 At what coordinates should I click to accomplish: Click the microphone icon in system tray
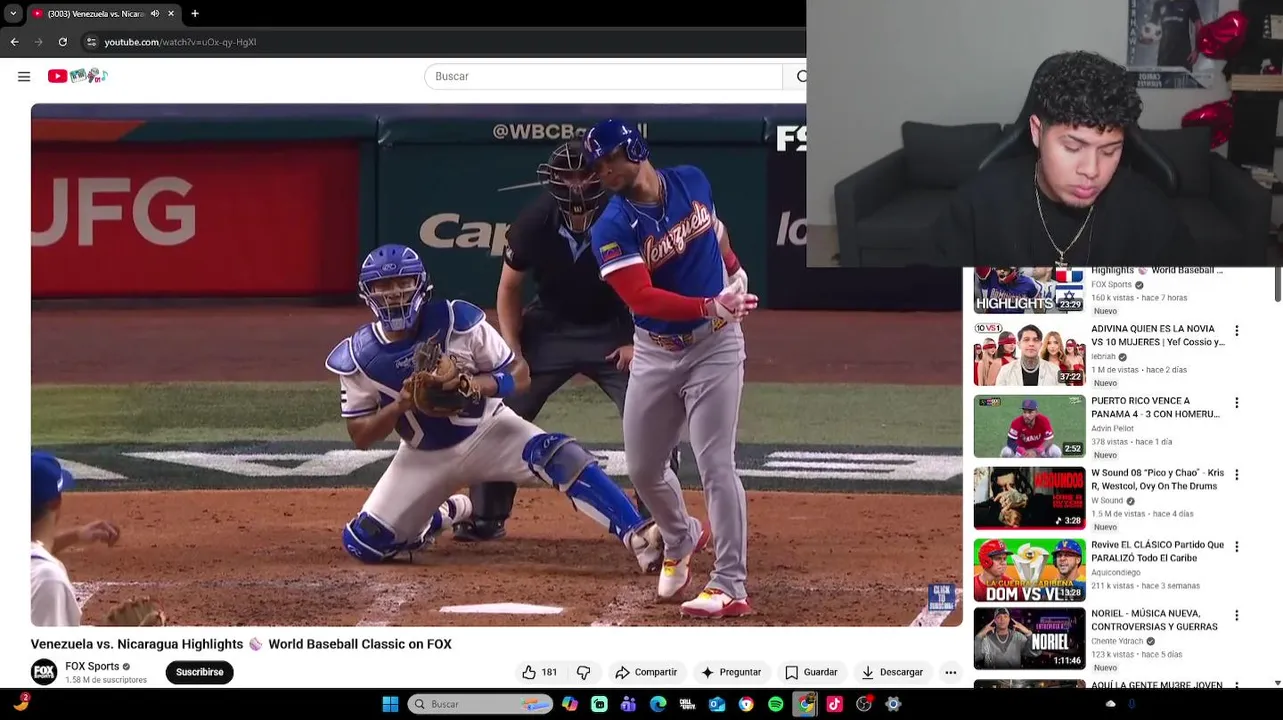[x=1132, y=704]
